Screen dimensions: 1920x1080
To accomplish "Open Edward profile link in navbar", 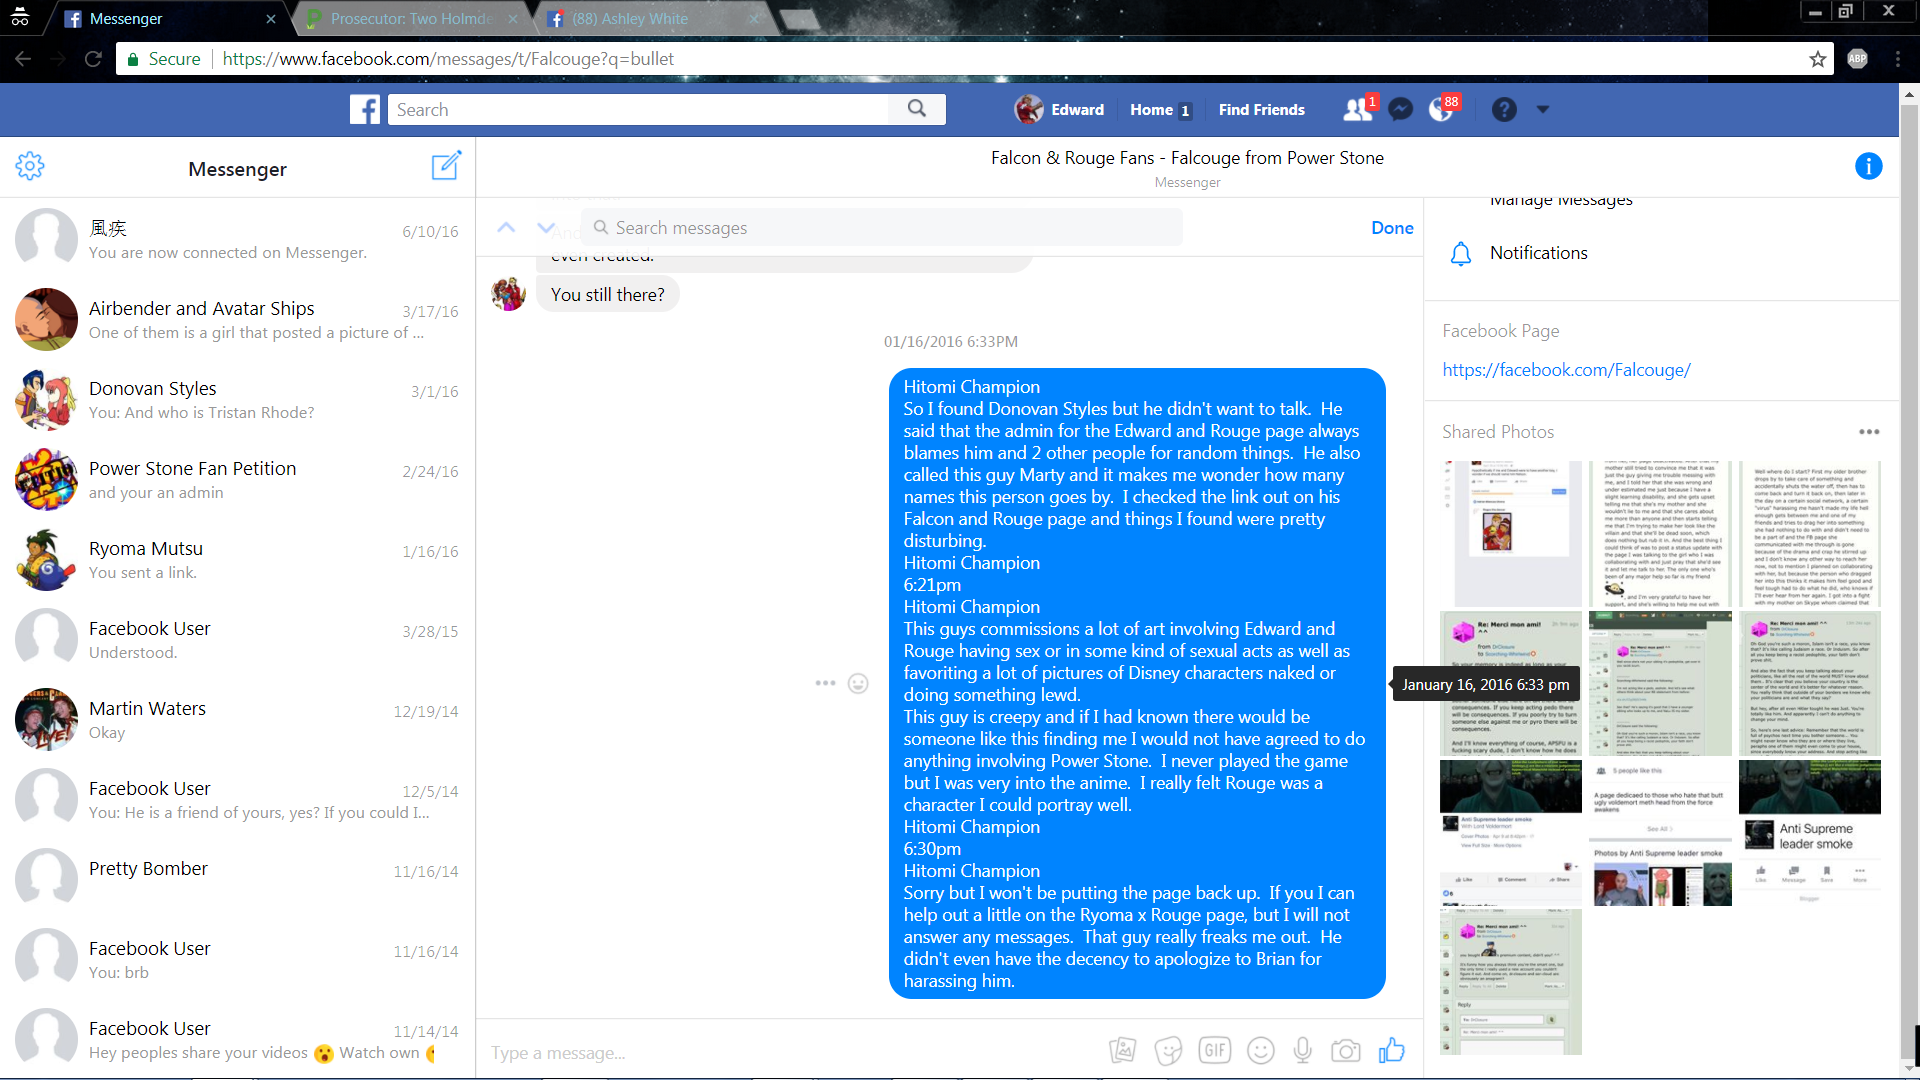I will point(1059,109).
